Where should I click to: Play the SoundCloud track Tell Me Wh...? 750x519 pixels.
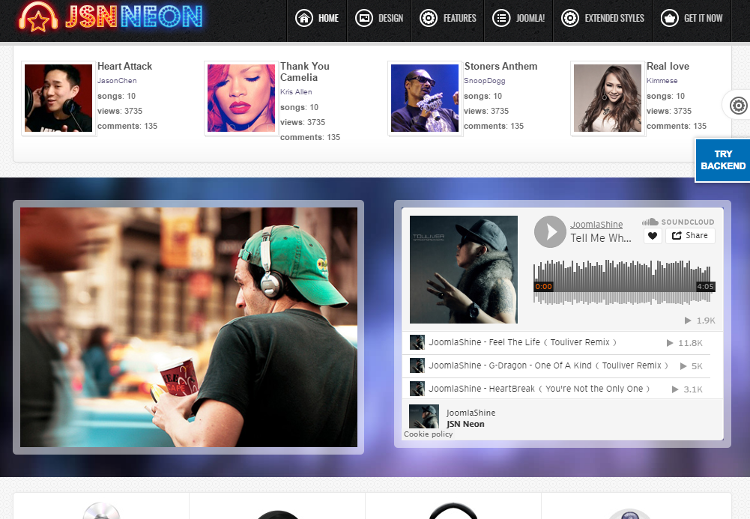pos(549,232)
